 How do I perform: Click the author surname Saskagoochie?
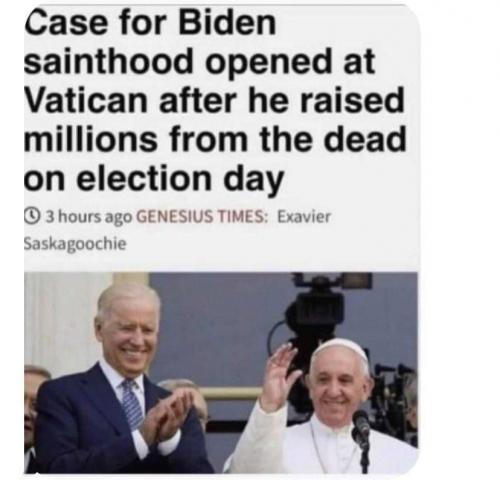75,244
